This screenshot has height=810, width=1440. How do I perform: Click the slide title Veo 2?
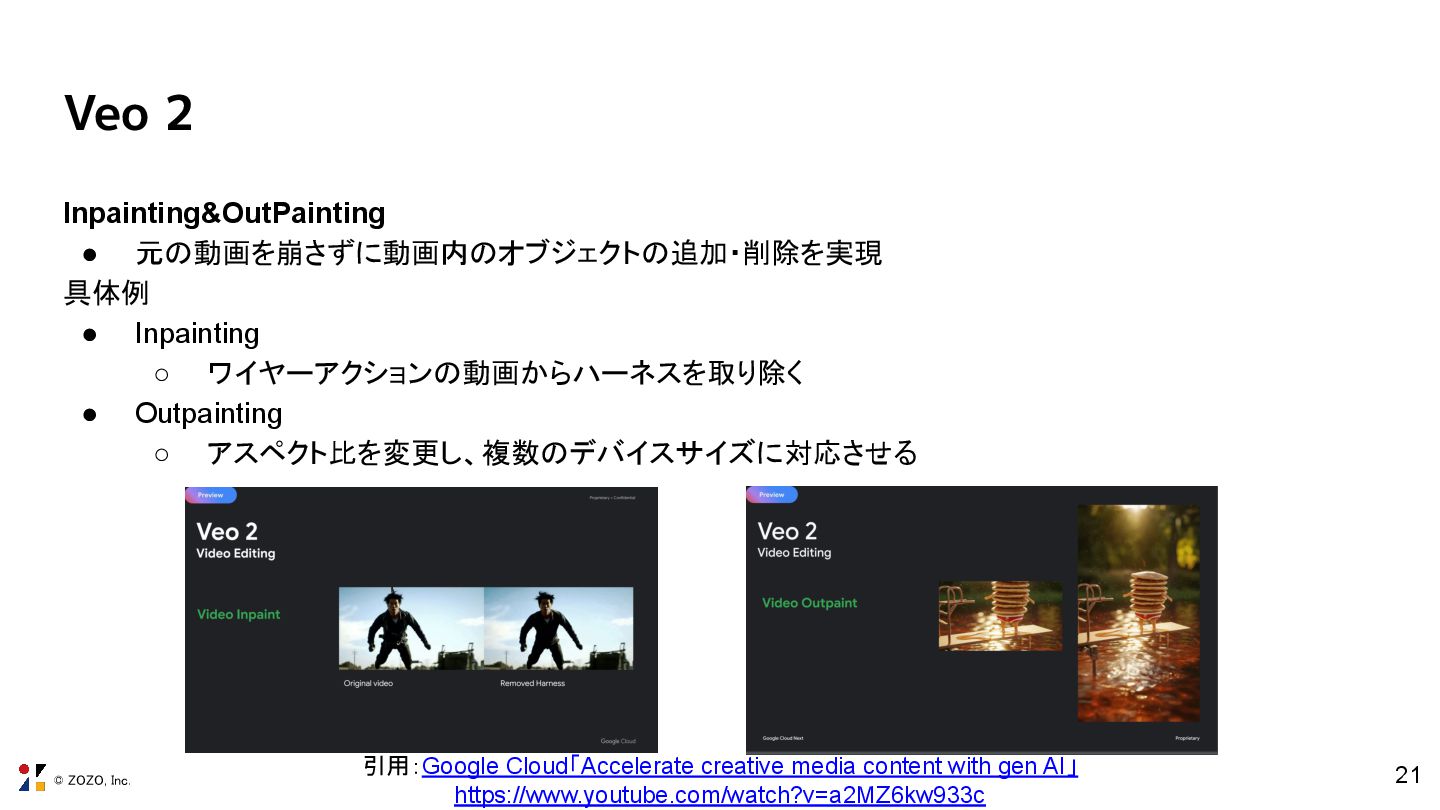point(128,113)
